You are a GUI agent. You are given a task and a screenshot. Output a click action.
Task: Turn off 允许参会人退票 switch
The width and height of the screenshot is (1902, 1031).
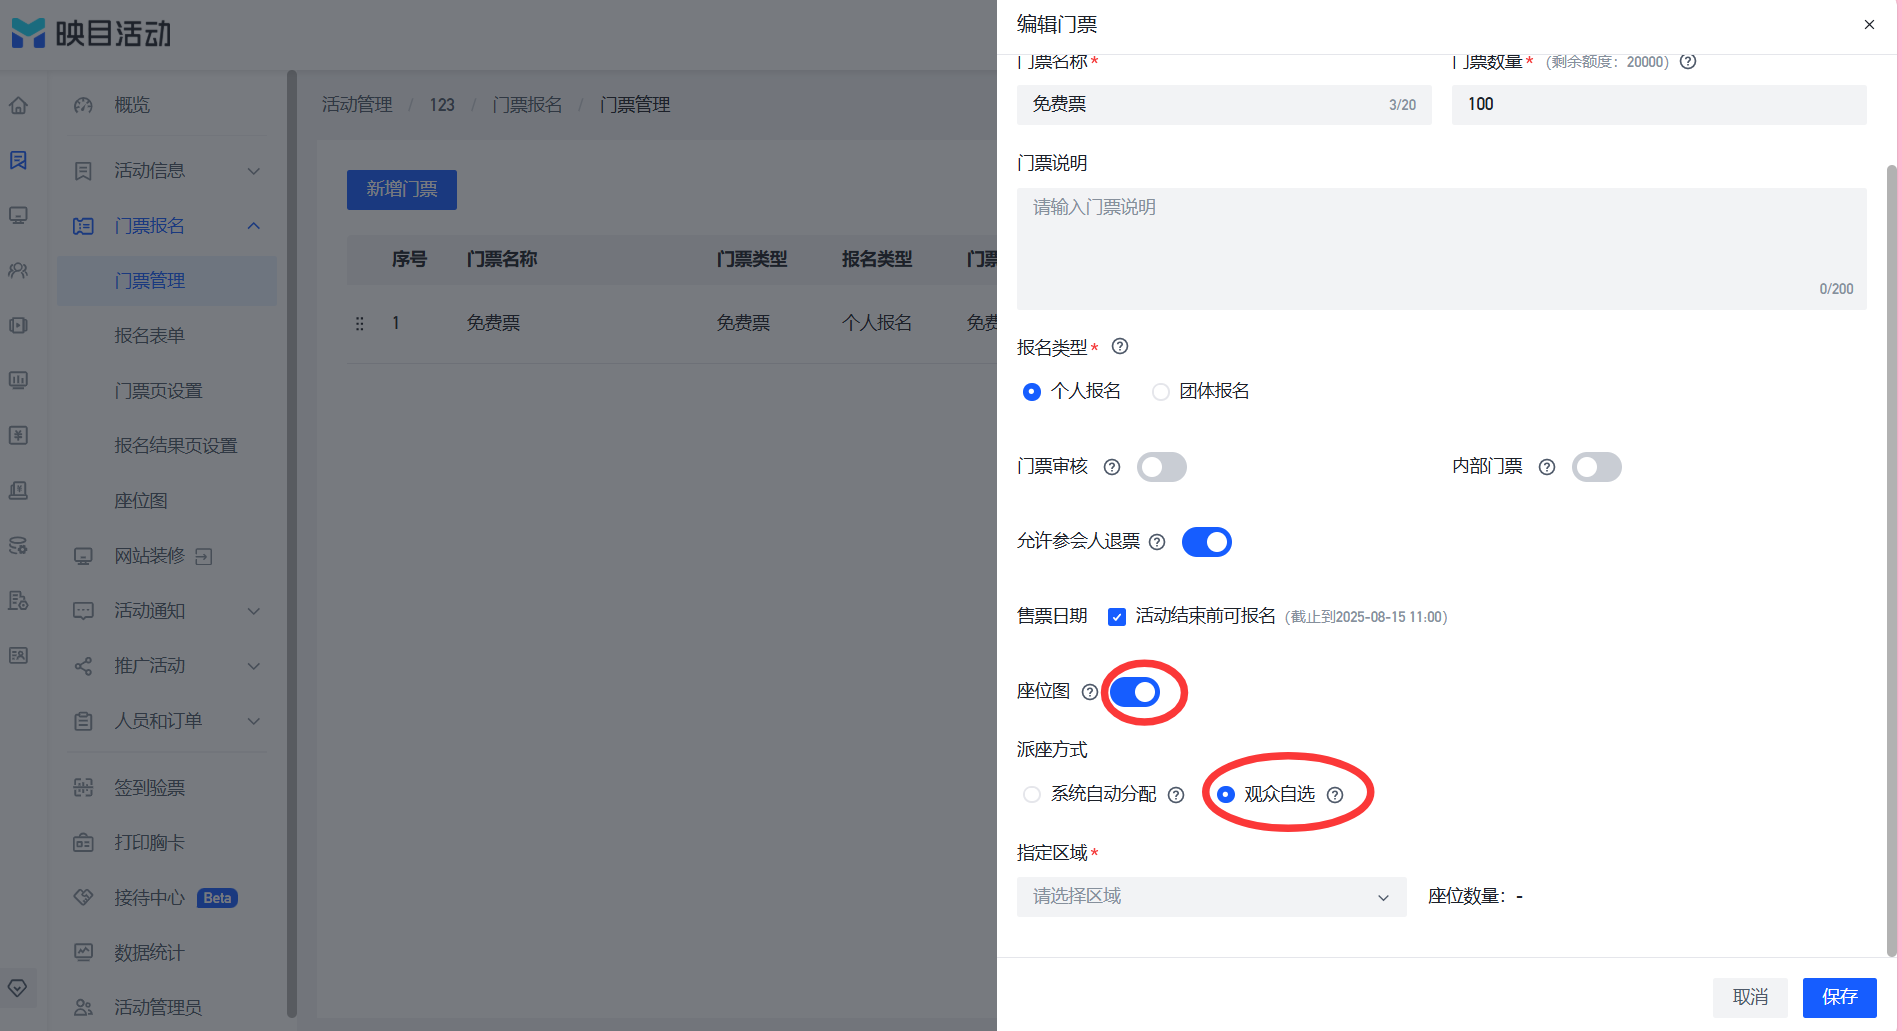click(x=1207, y=542)
